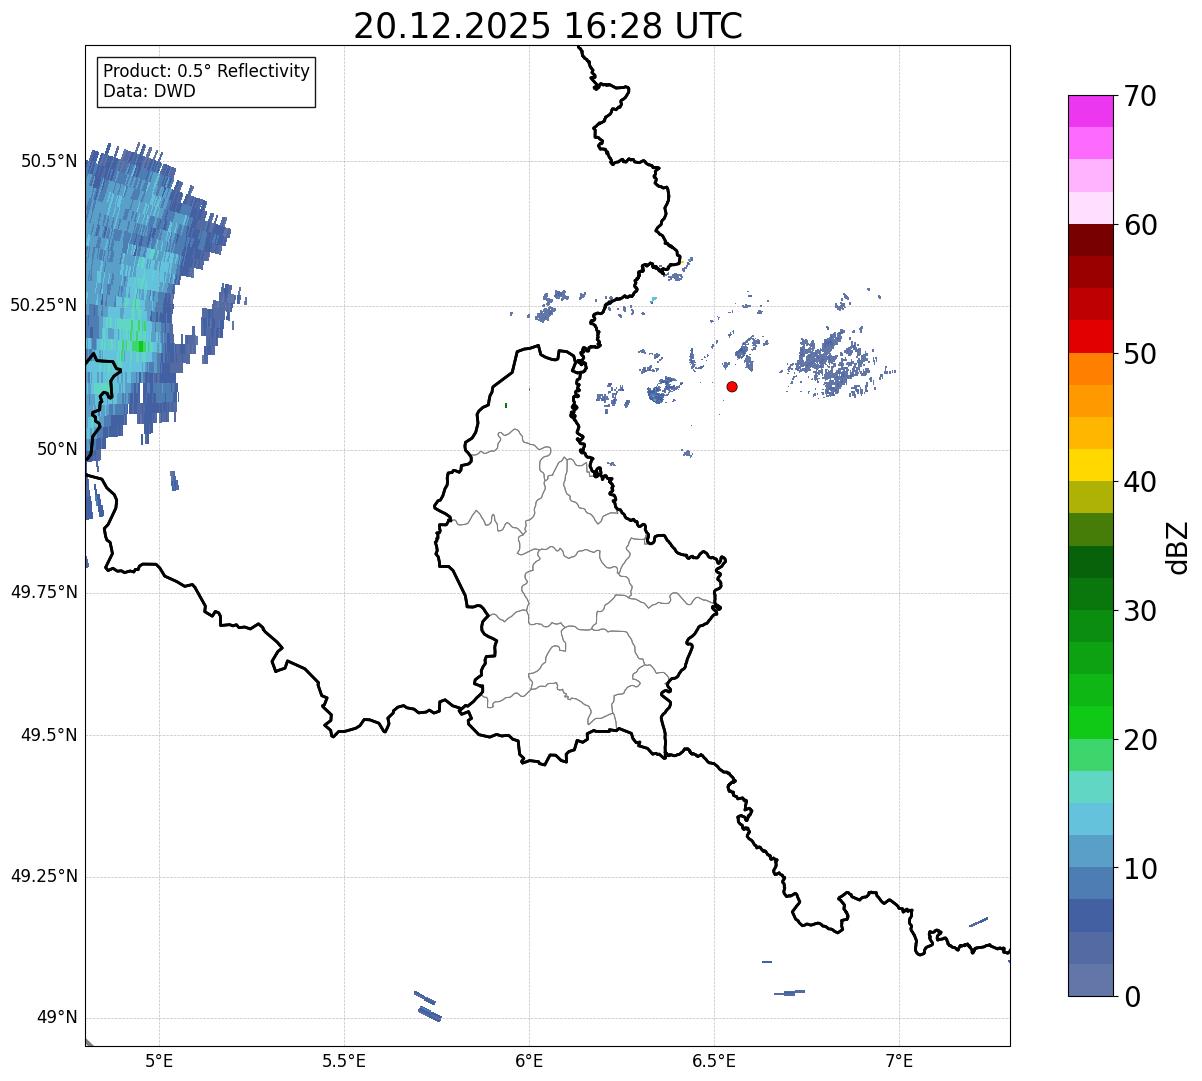Click the magenta 70 dBZ colorbar segment
The height and width of the screenshot is (1081, 1202).
[1090, 111]
